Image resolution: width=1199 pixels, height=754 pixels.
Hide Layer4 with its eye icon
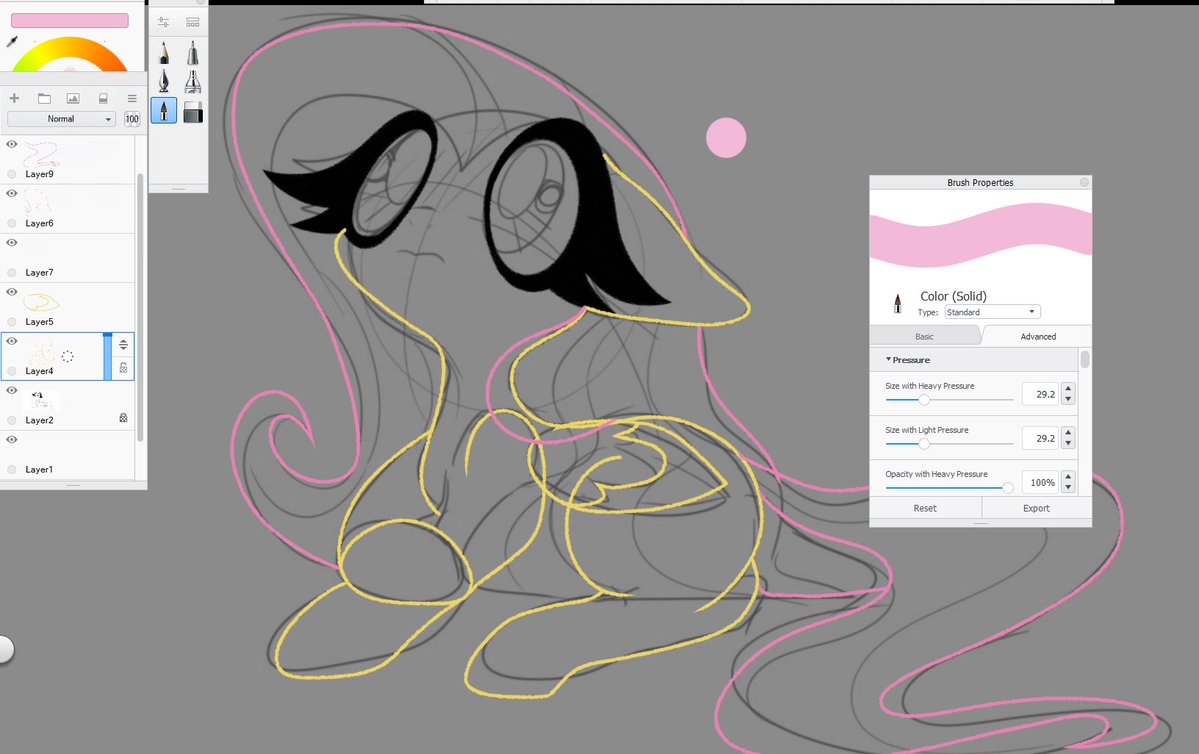[x=11, y=341]
